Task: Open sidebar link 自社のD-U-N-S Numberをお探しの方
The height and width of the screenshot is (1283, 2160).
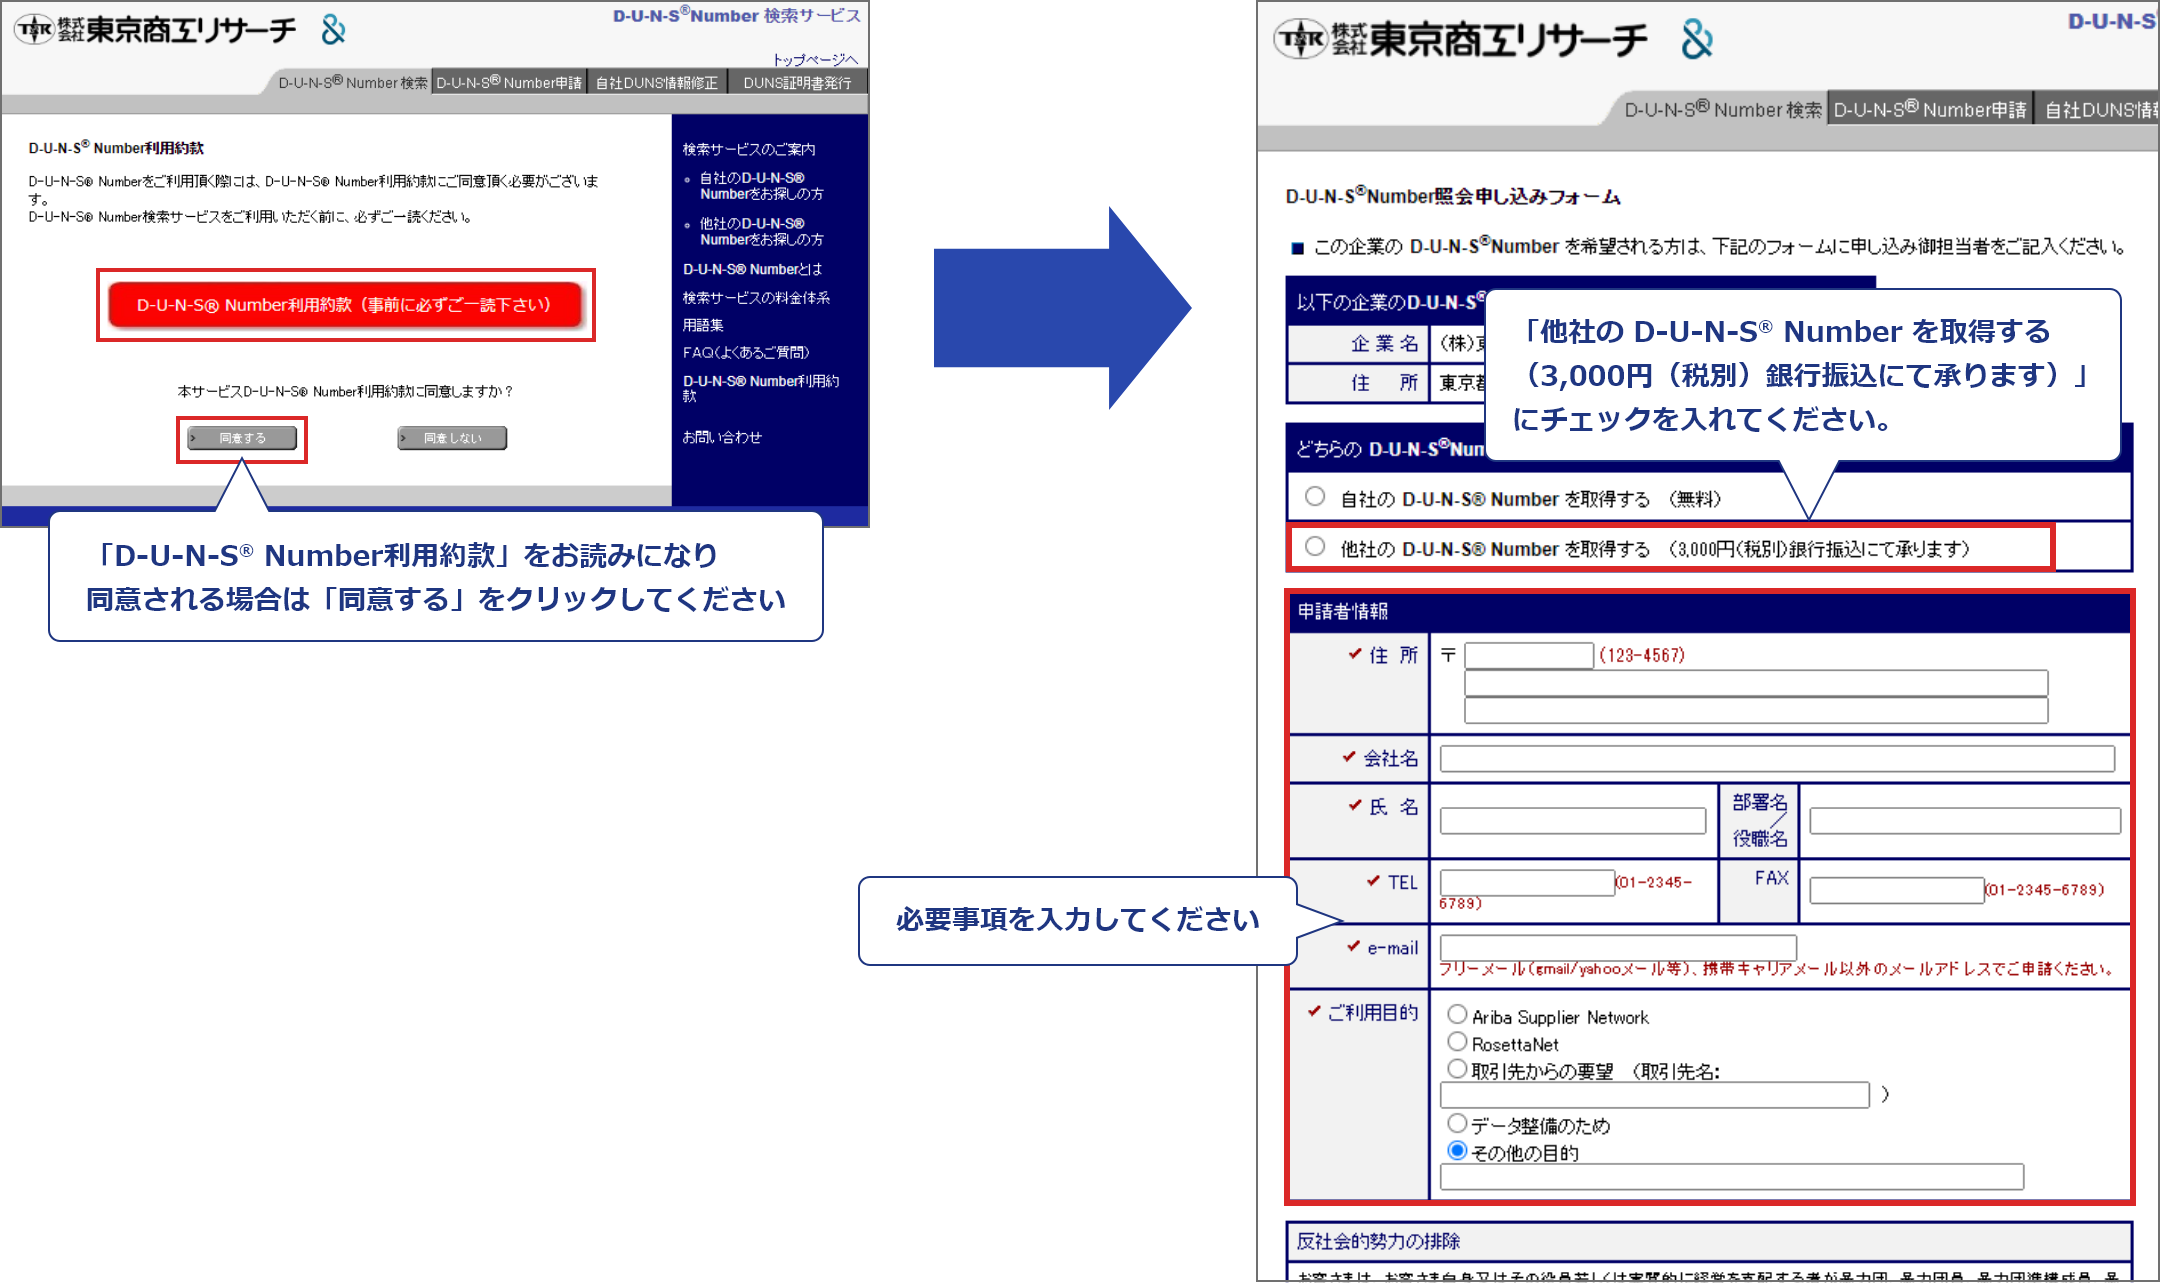Action: click(x=761, y=186)
